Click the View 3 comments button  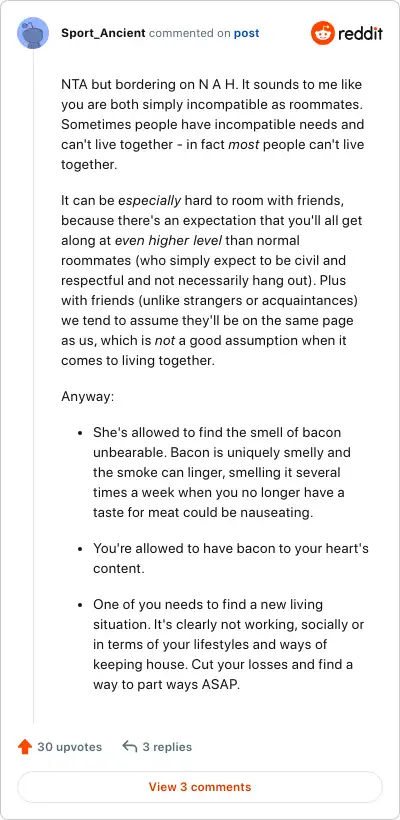(x=200, y=787)
